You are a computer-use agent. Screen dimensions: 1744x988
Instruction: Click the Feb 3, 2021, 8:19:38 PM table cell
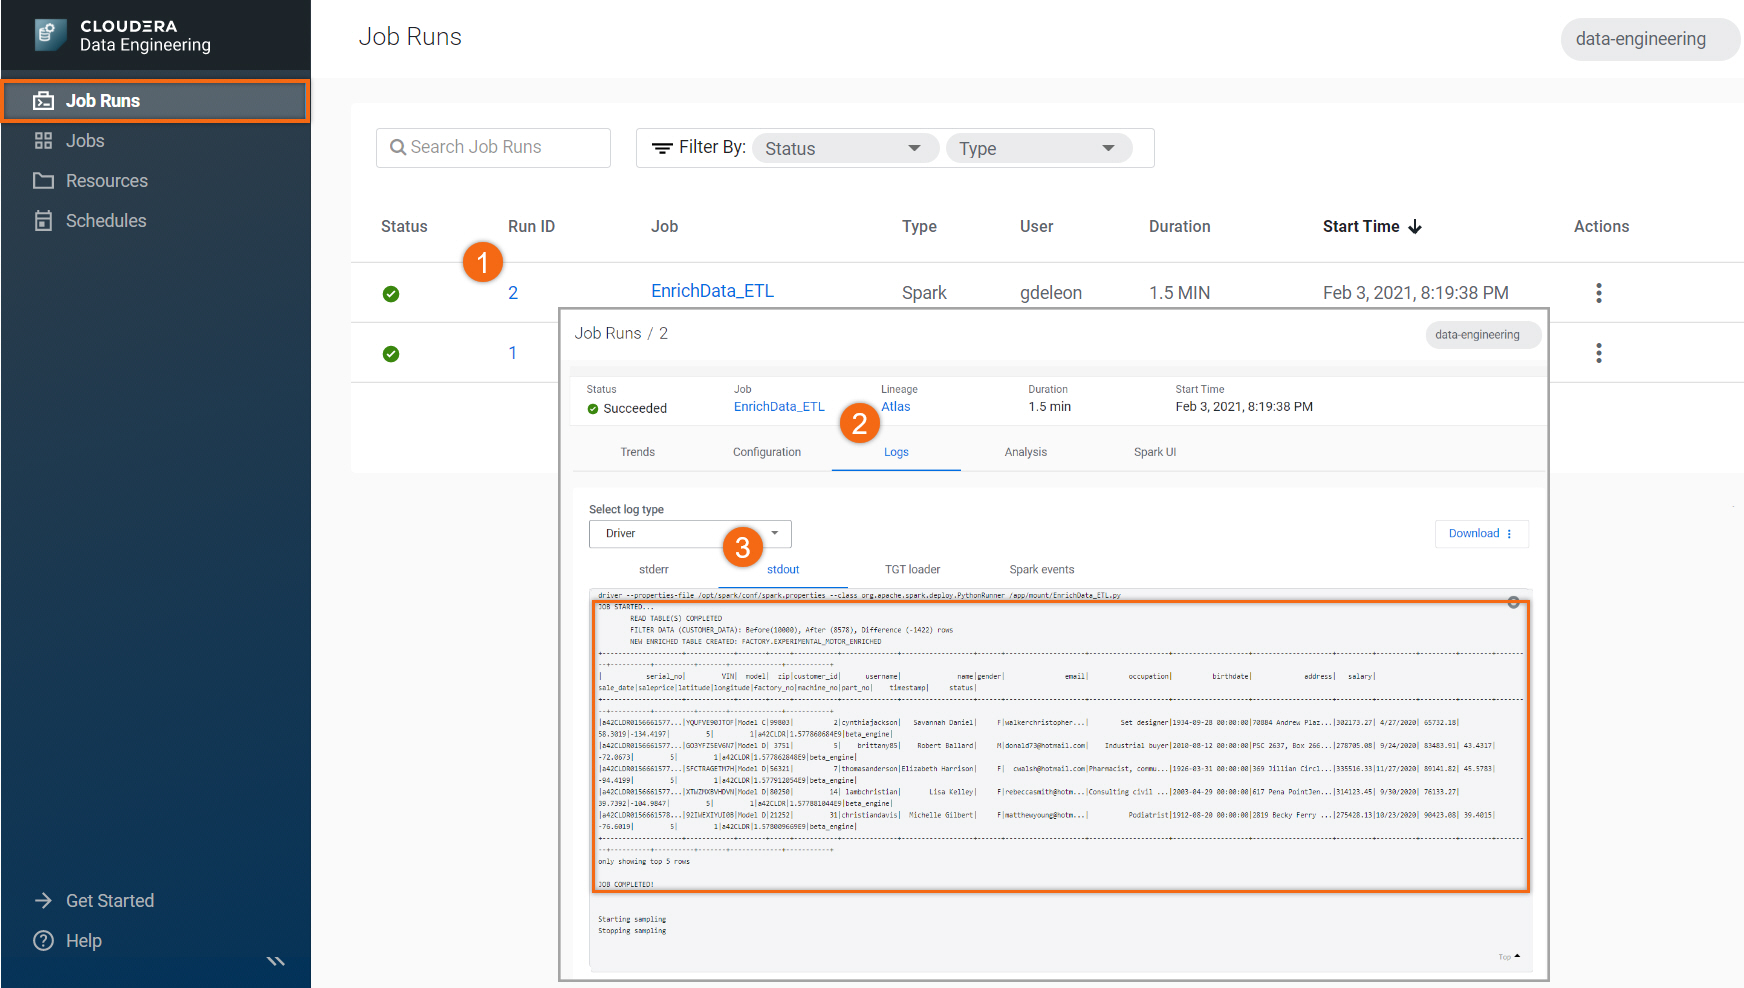pyautogui.click(x=1416, y=293)
